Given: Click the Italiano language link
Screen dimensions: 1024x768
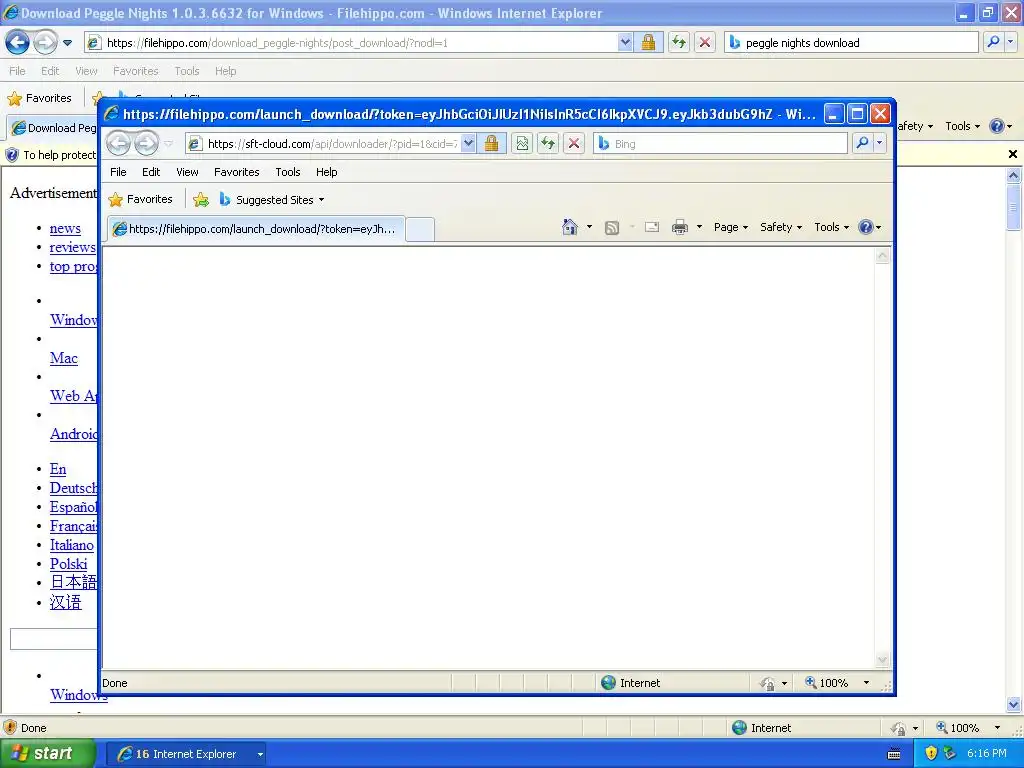Looking at the screenshot, I should (72, 545).
